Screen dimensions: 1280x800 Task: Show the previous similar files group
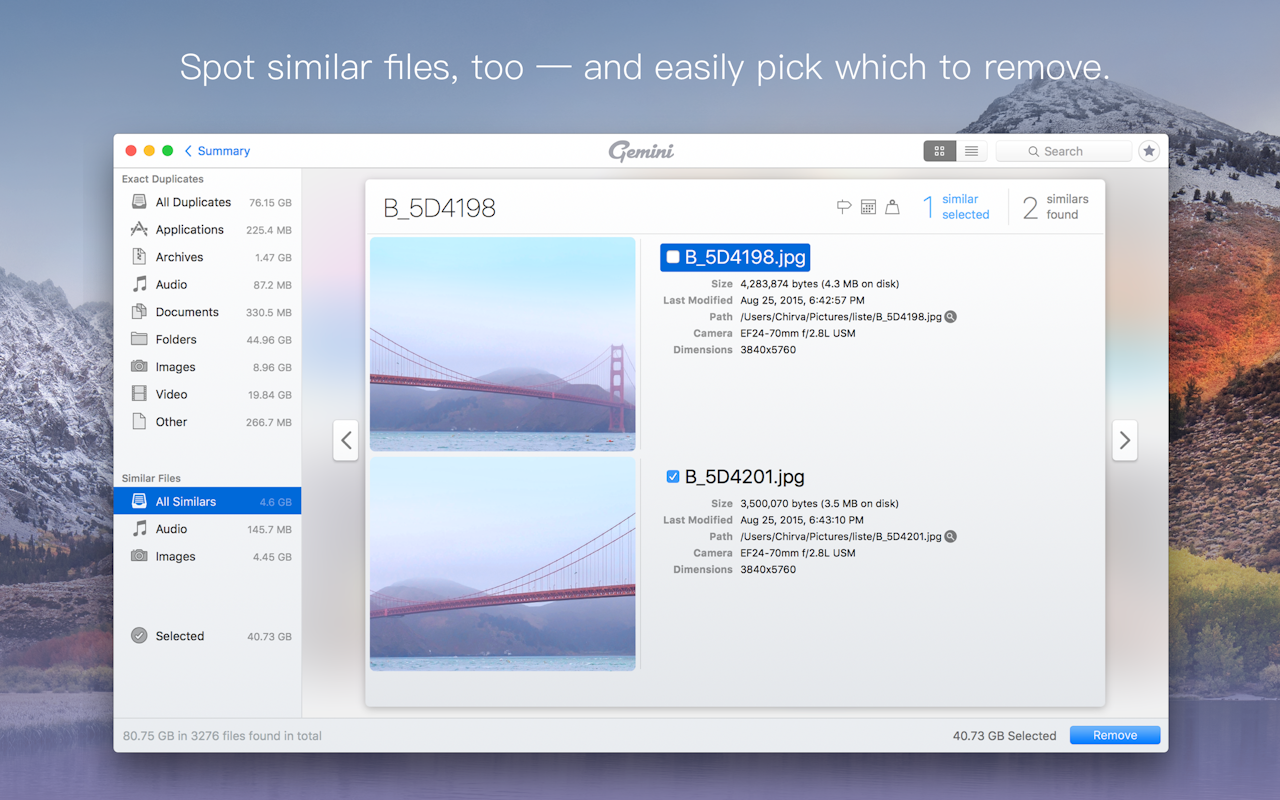tap(345, 440)
